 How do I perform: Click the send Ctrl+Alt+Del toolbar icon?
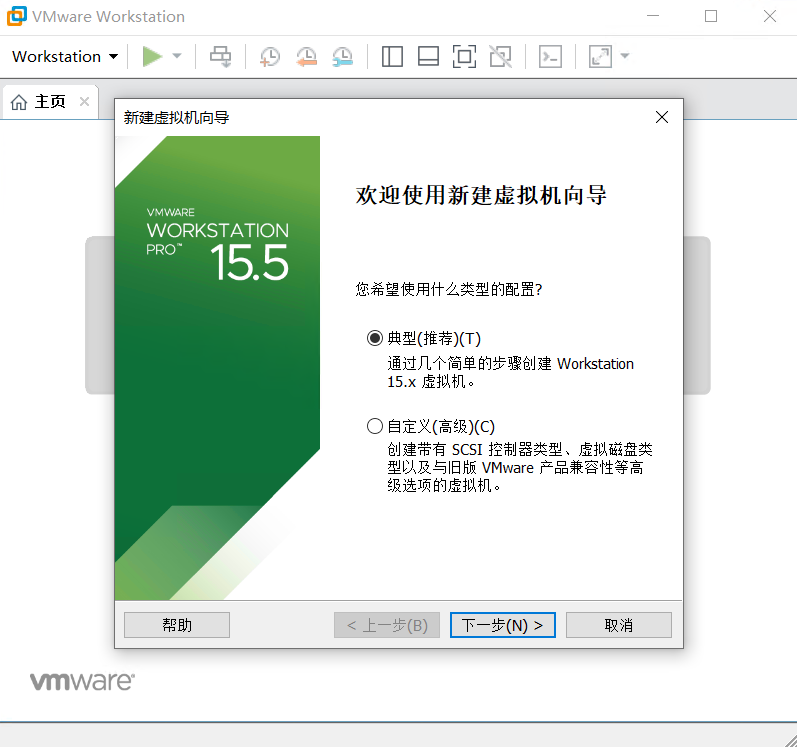point(221,56)
